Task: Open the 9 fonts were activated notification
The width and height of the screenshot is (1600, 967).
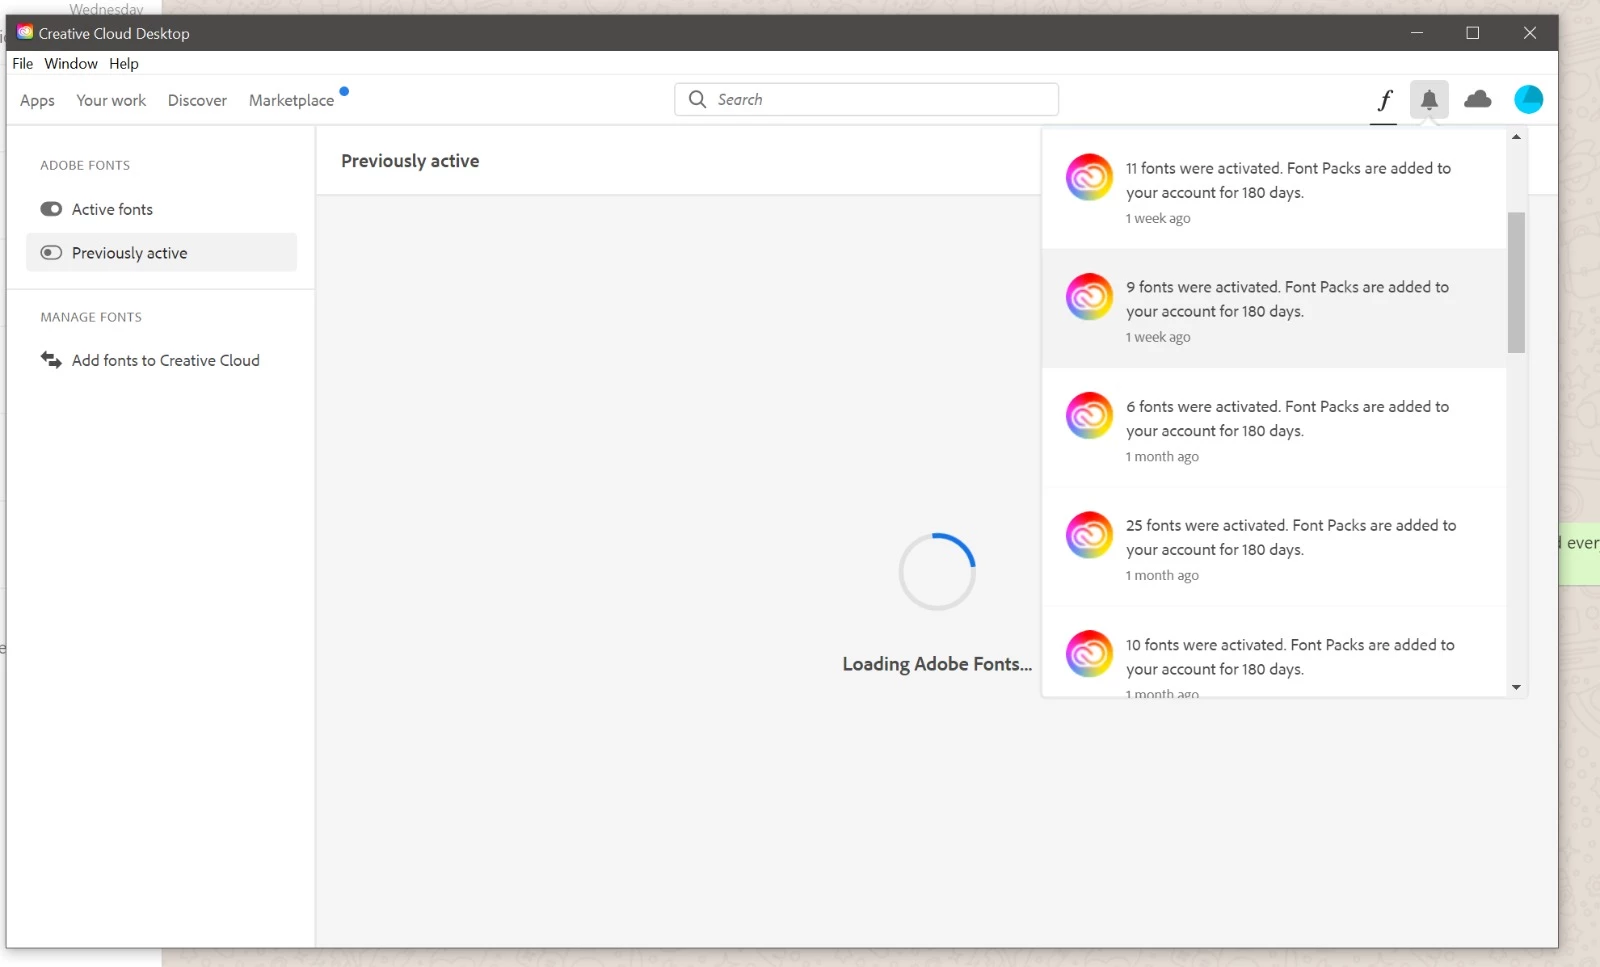Action: [x=1274, y=309]
